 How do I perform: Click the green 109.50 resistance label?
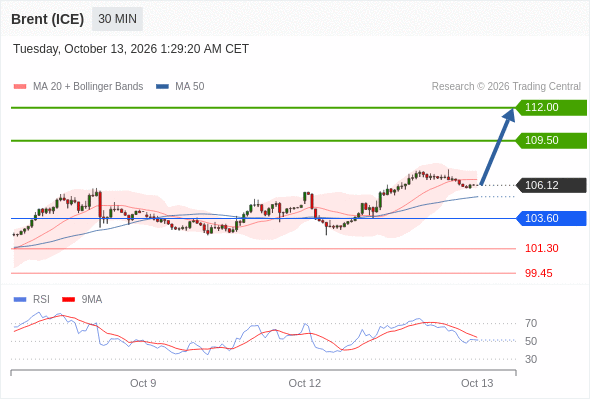click(551, 140)
